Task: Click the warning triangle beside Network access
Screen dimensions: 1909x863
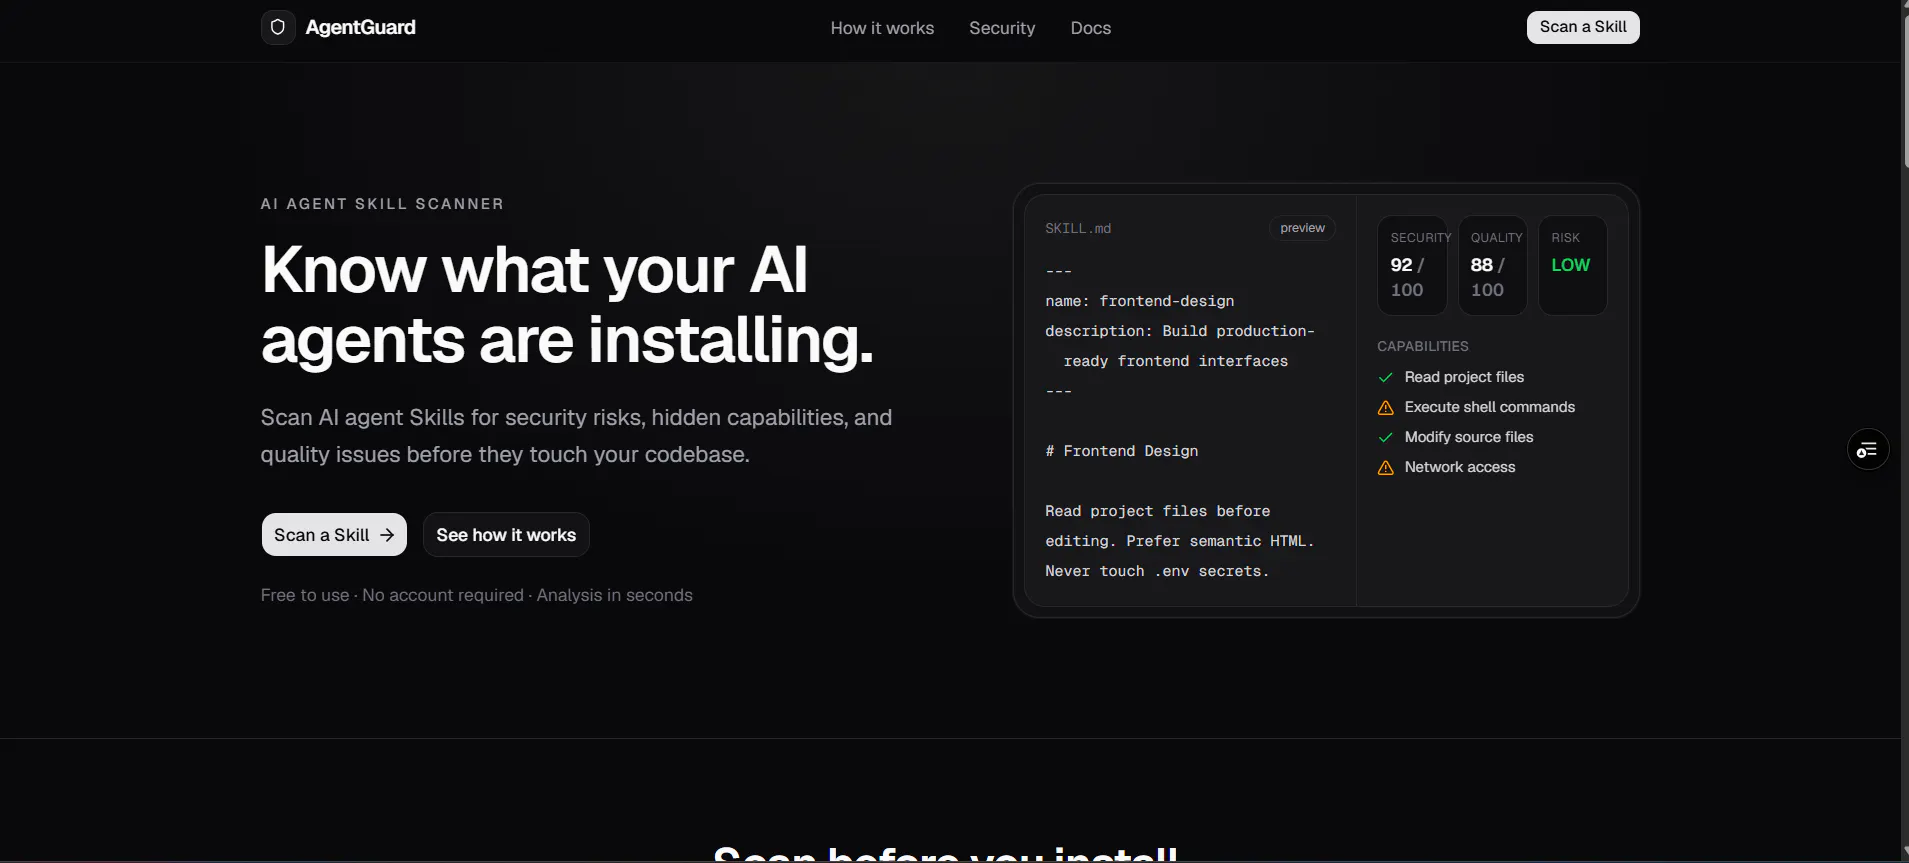Action: [x=1385, y=467]
